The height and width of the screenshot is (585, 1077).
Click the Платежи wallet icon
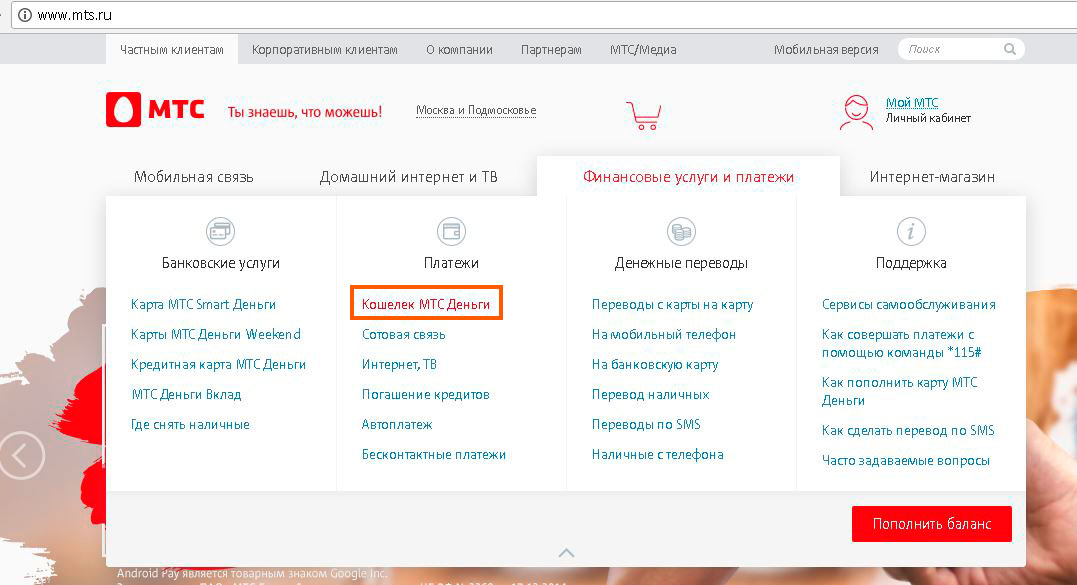click(451, 231)
